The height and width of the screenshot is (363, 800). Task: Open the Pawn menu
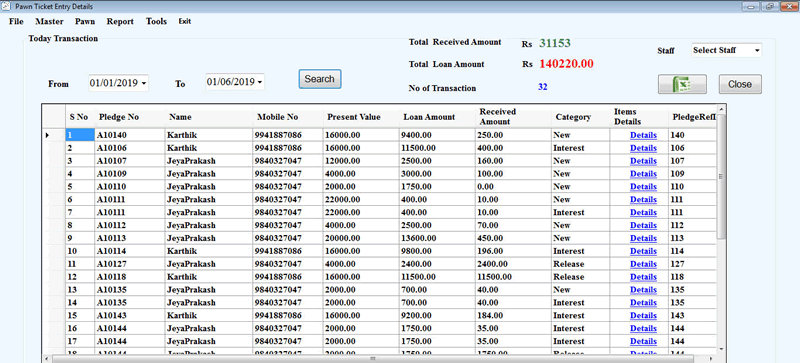tap(85, 21)
